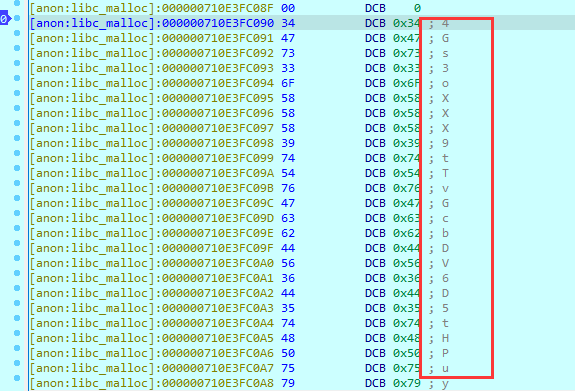Image resolution: width=575 pixels, height=391 pixels.
Task: Click comment G on row 000000710E3FC091
Action: click(x=445, y=38)
